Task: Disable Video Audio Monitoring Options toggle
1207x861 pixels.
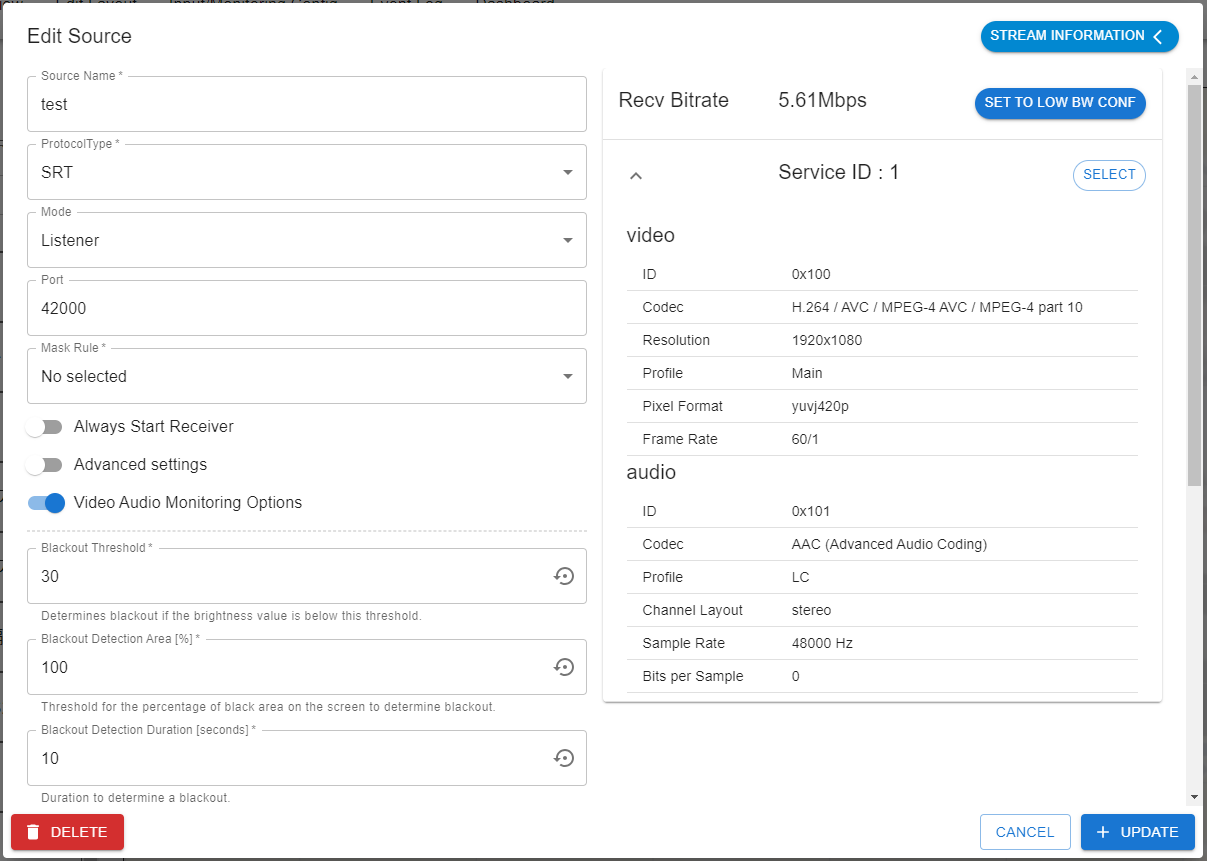Action: pyautogui.click(x=45, y=503)
